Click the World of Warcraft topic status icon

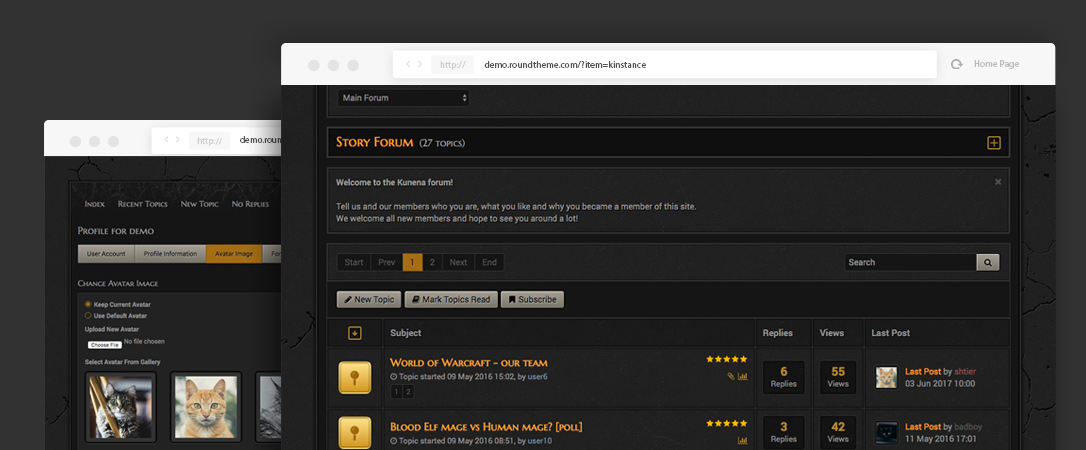[x=355, y=377]
